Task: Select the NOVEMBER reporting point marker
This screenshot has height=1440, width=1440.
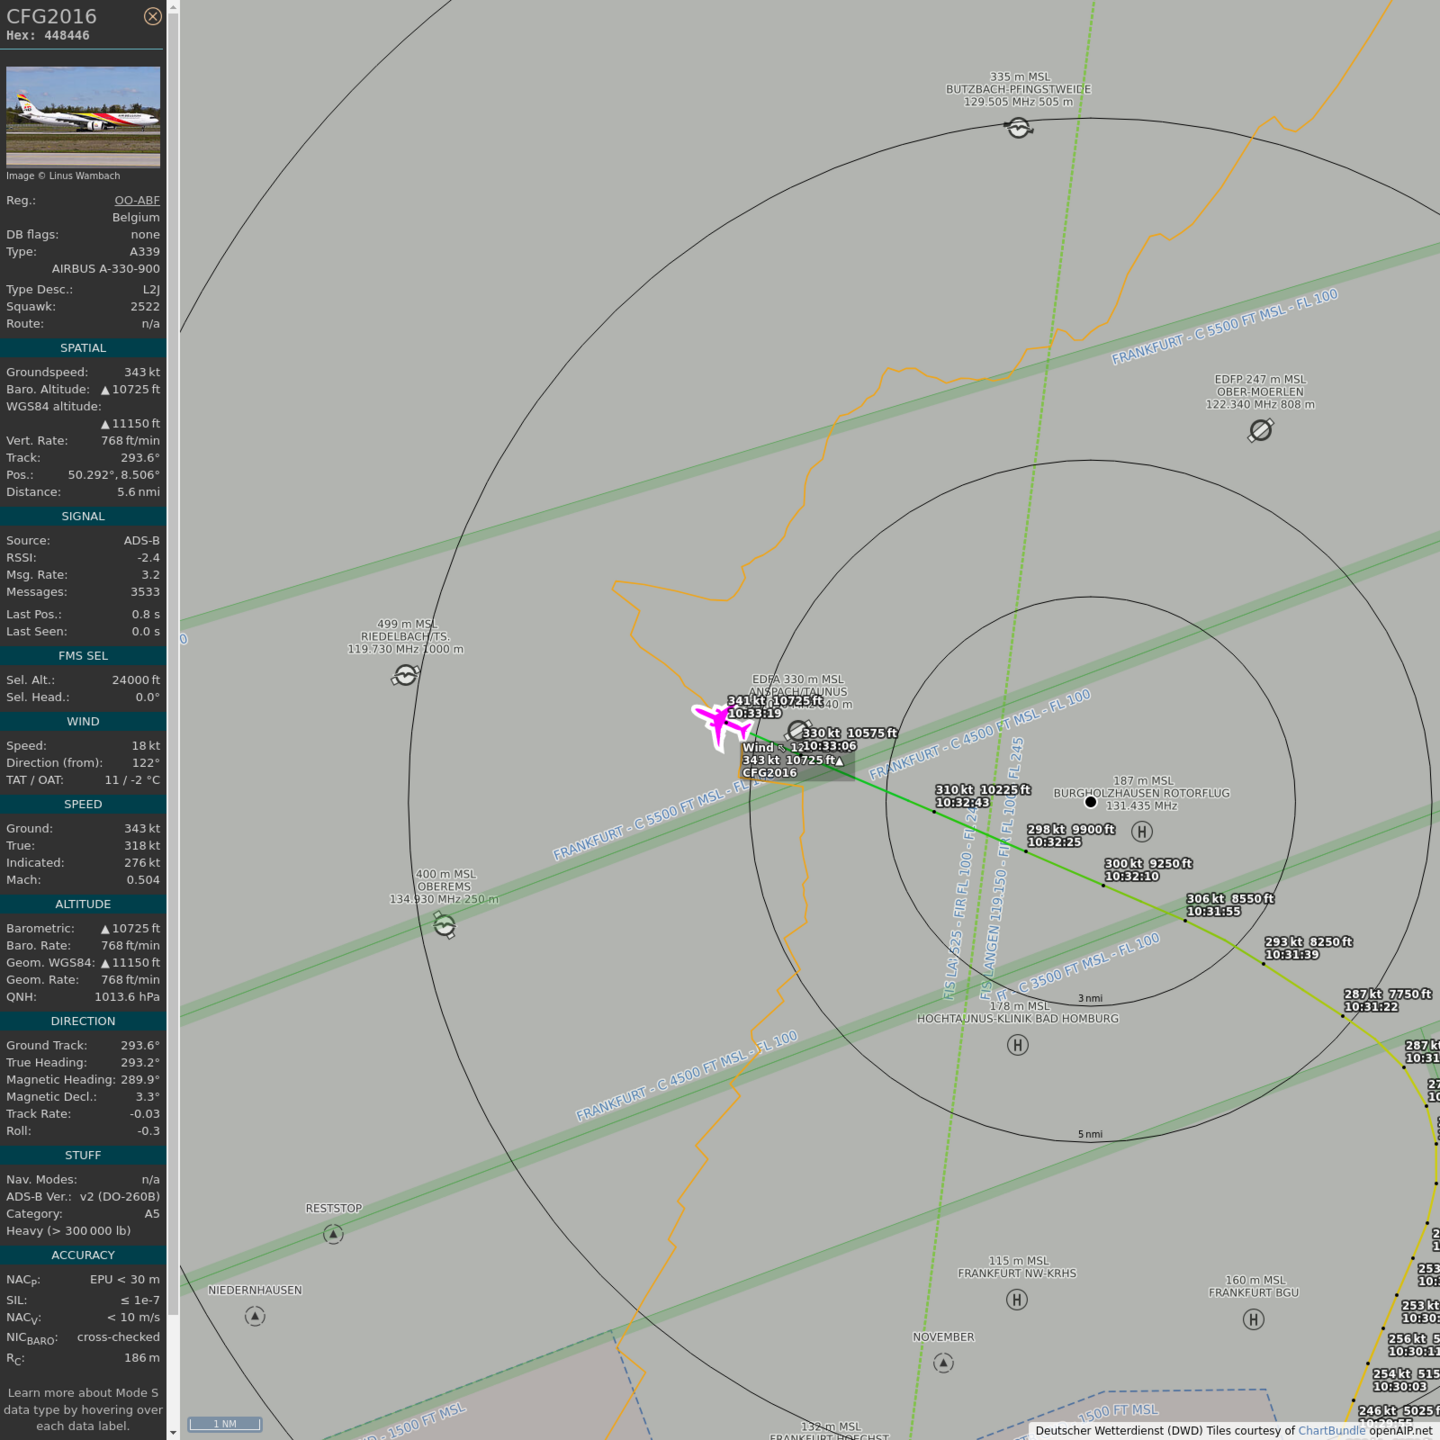Action: pyautogui.click(x=943, y=1363)
